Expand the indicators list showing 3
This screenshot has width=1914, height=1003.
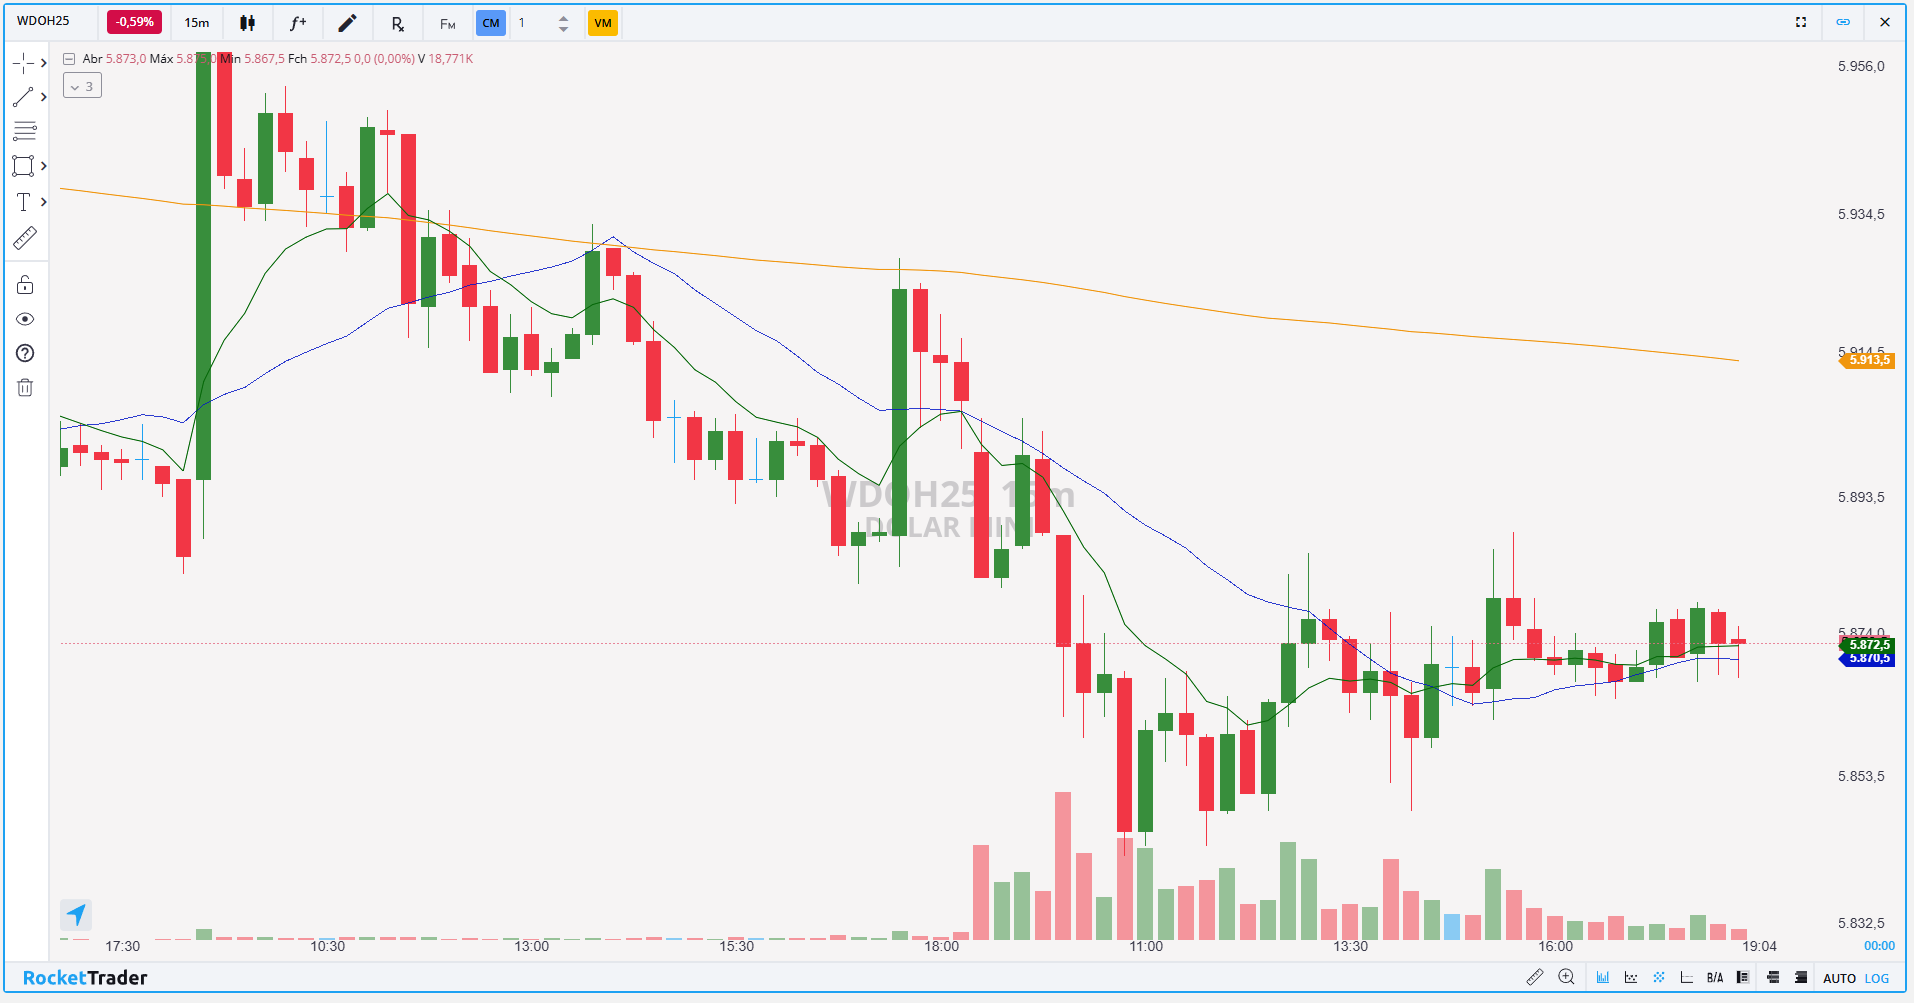[x=82, y=87]
